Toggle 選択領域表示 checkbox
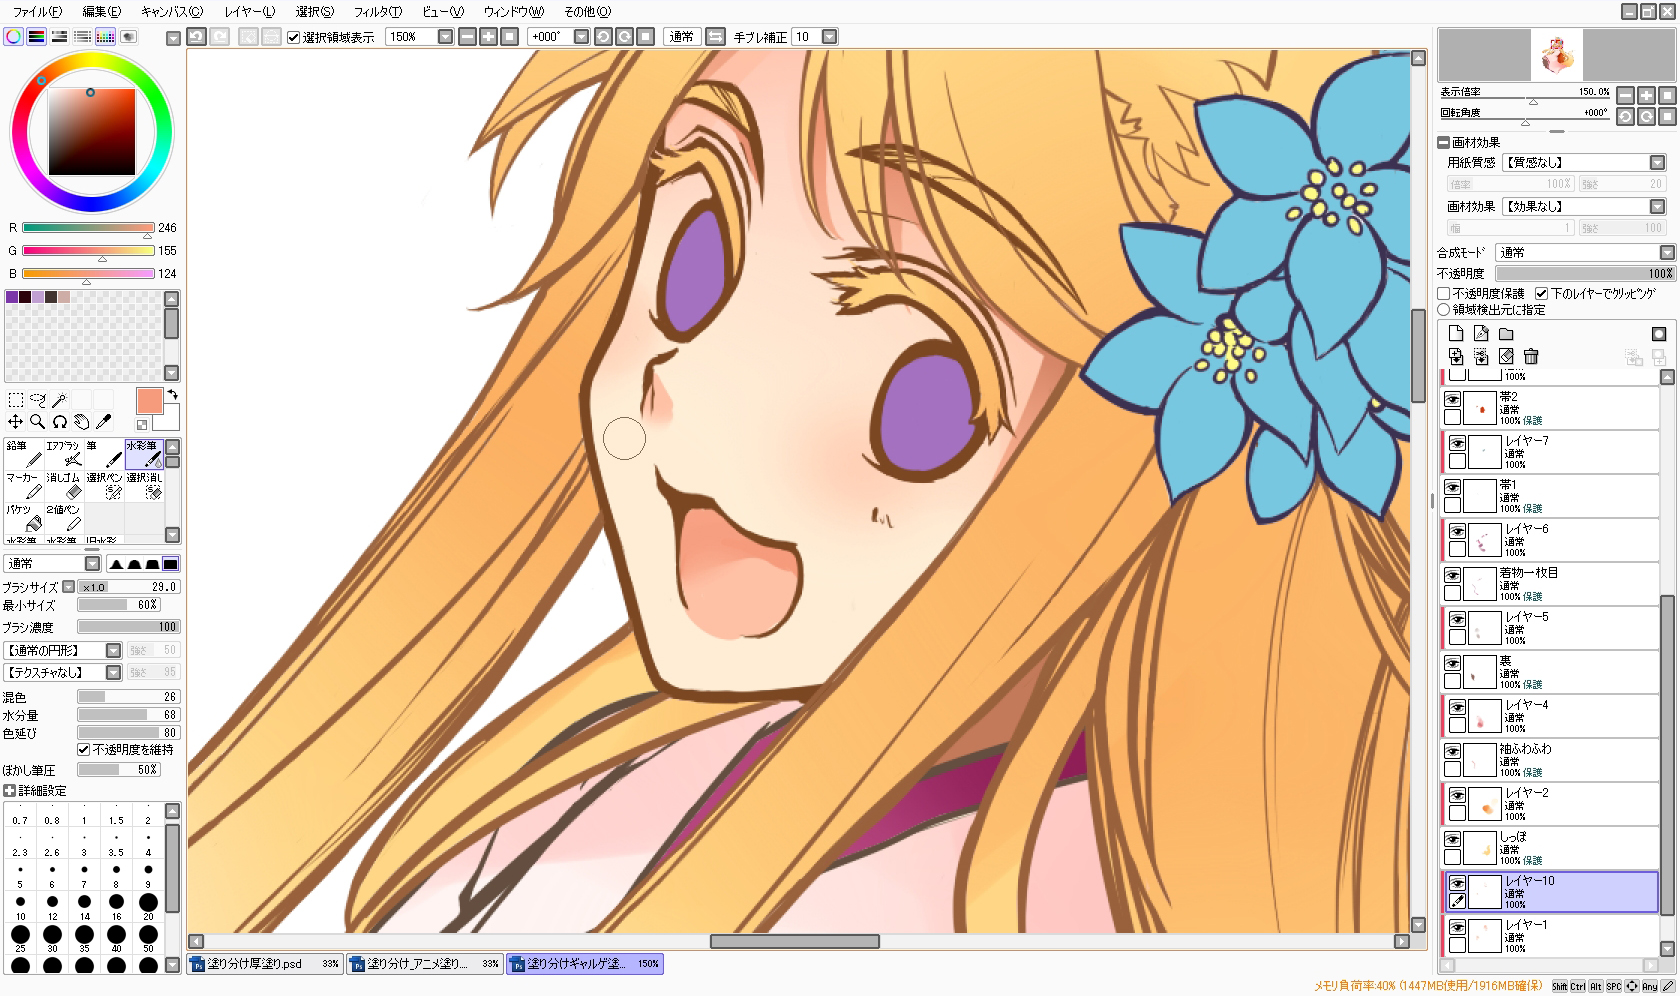The image size is (1680, 996). click(x=293, y=37)
